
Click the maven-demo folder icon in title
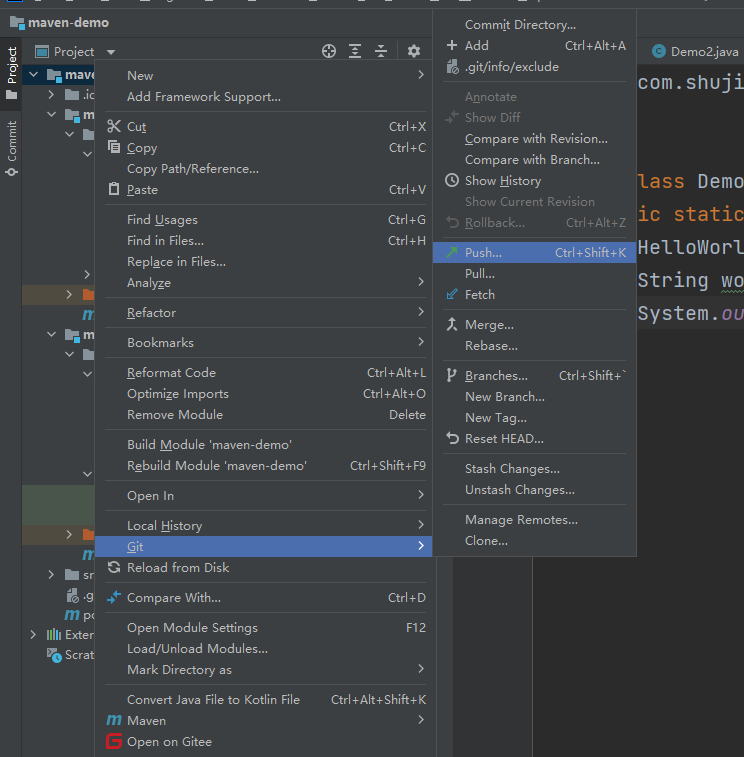17,22
